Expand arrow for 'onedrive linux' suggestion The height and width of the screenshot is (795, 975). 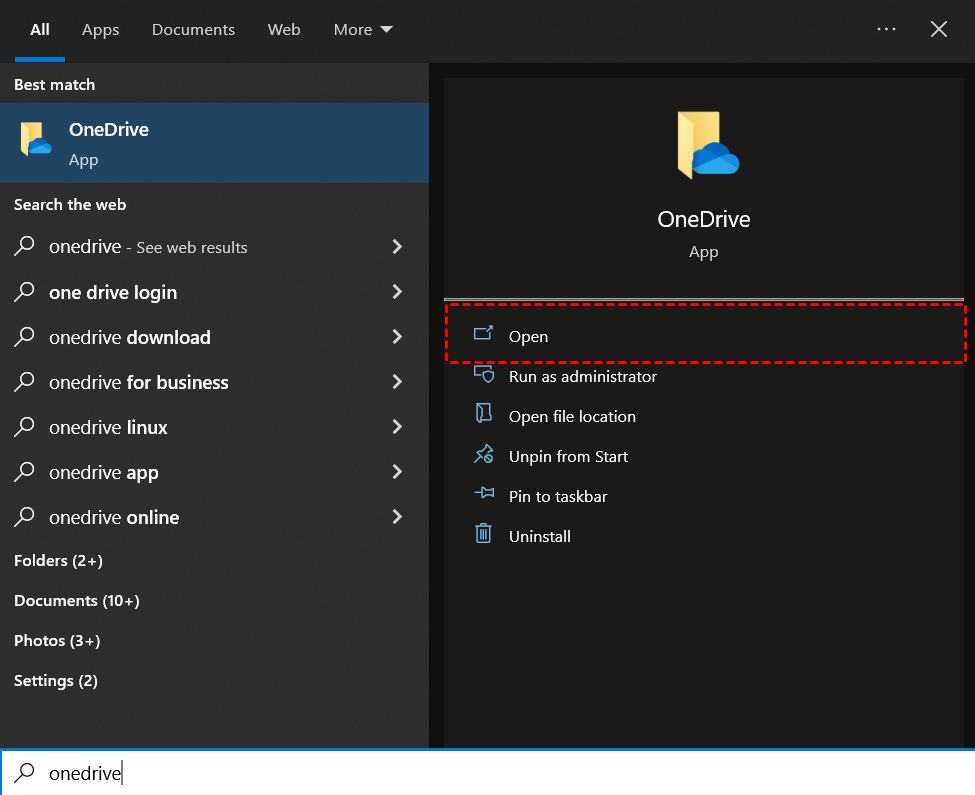pos(397,427)
